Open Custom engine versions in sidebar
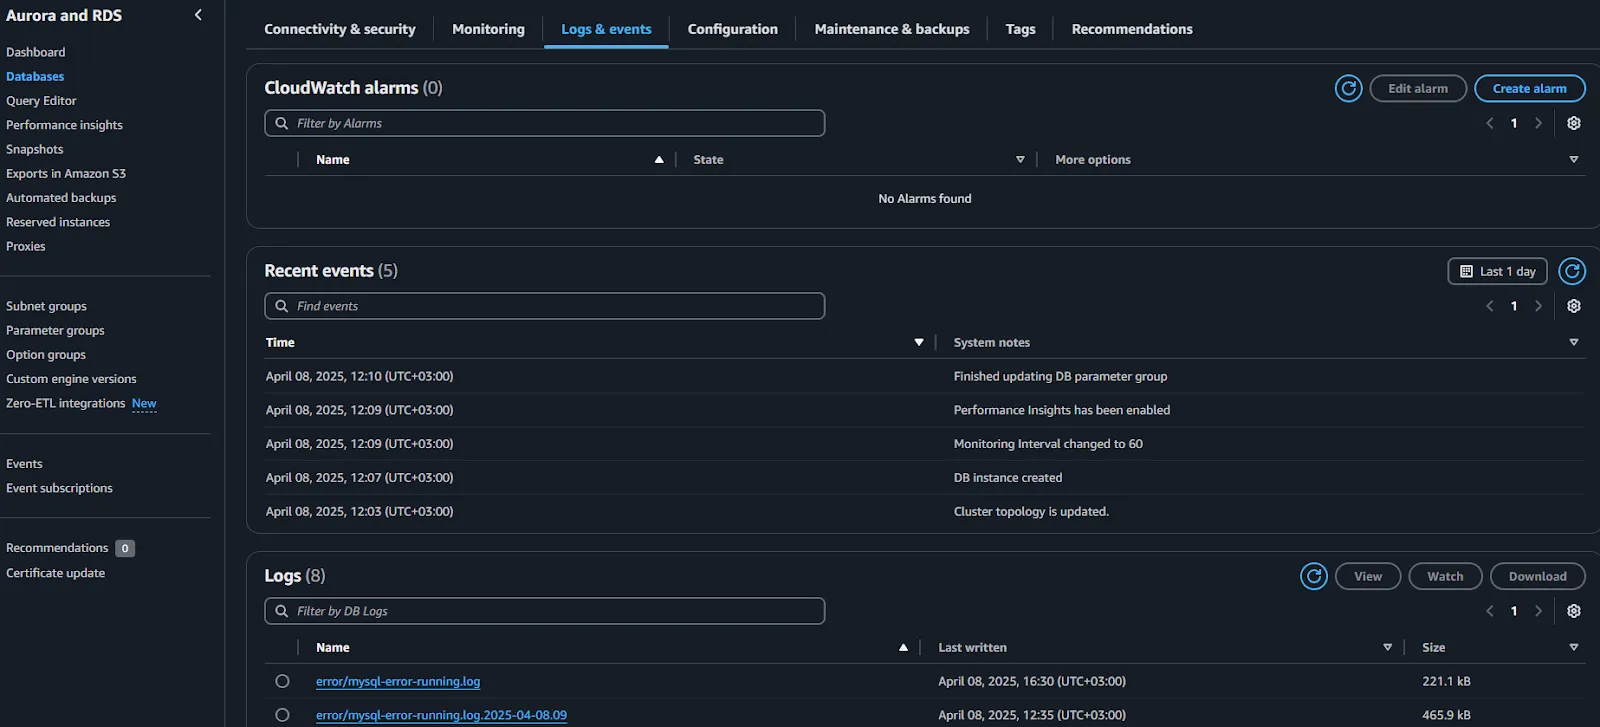Viewport: 1600px width, 727px height. pos(71,379)
